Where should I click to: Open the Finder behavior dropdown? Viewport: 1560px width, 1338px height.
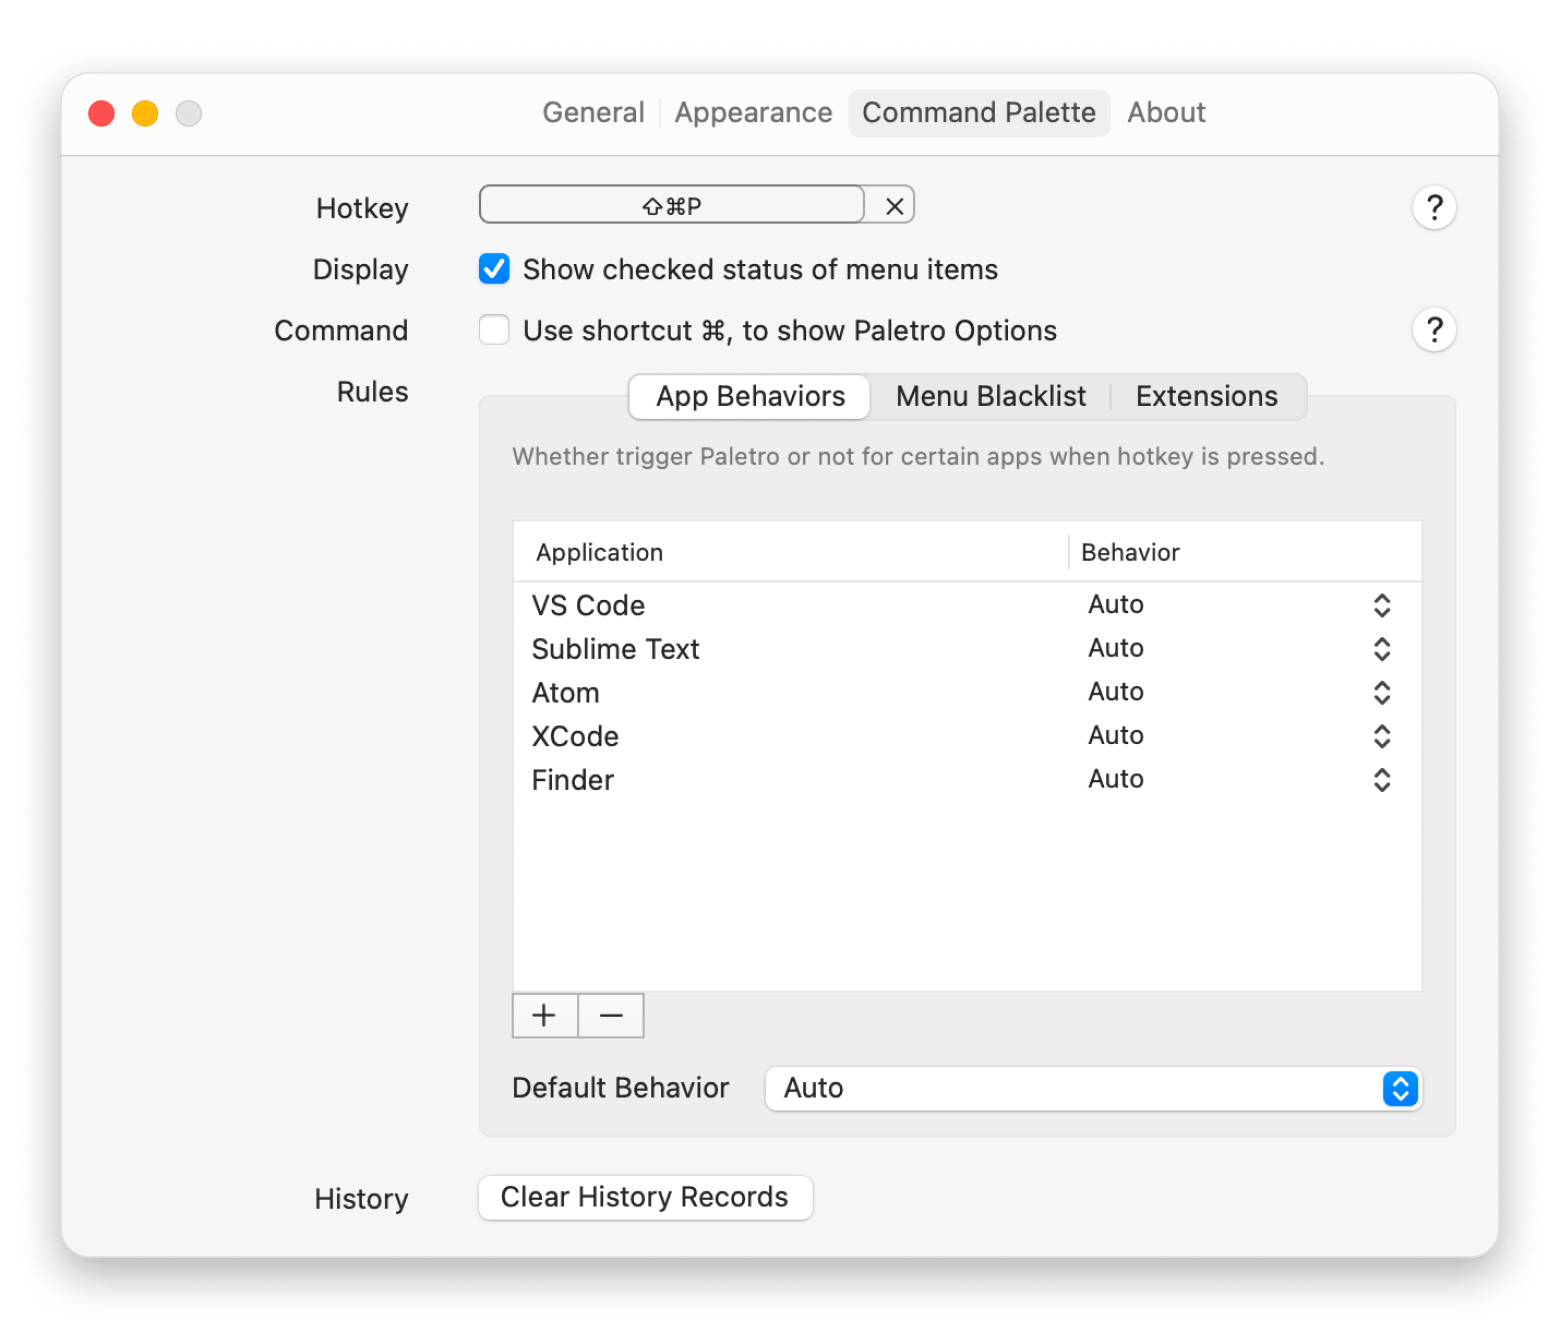(x=1240, y=780)
